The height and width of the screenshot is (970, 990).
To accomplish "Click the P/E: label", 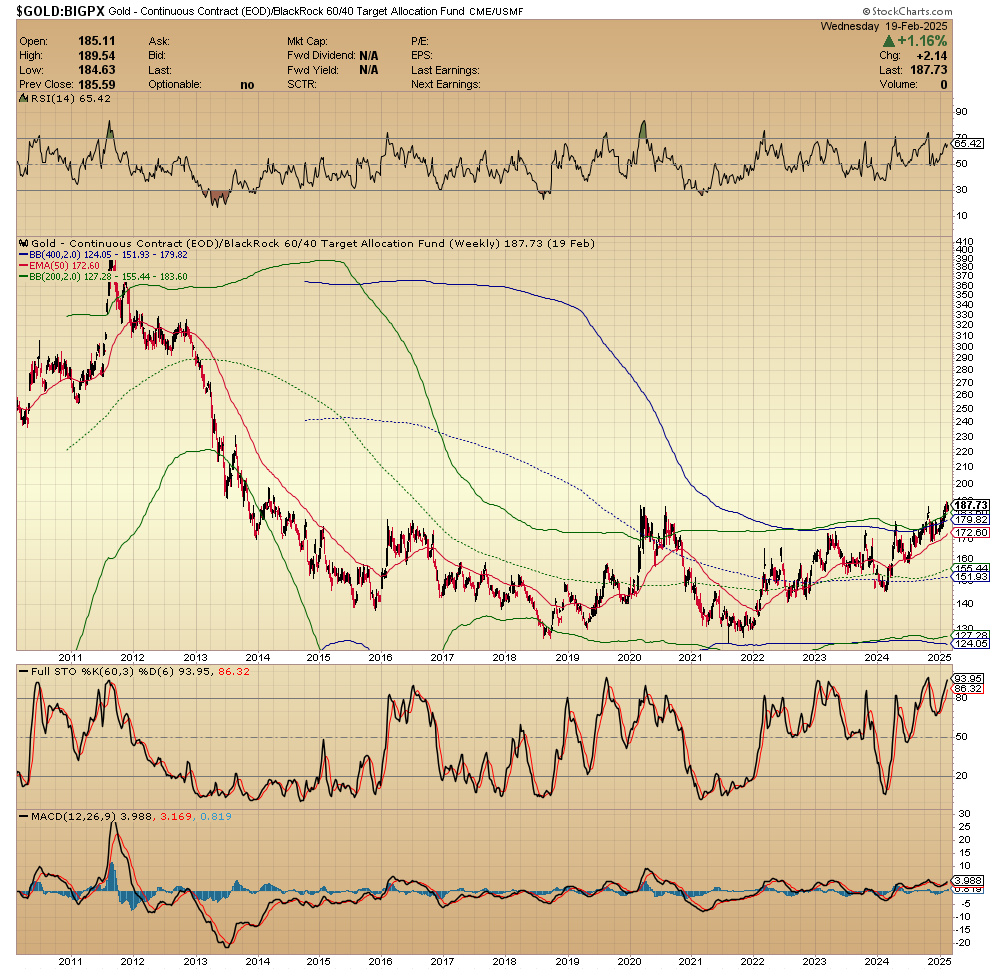I will (x=420, y=41).
